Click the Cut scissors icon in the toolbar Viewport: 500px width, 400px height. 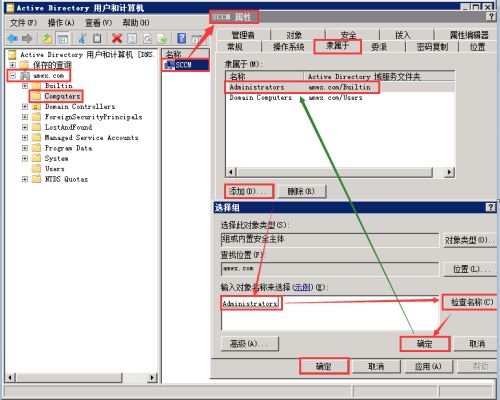(x=82, y=39)
